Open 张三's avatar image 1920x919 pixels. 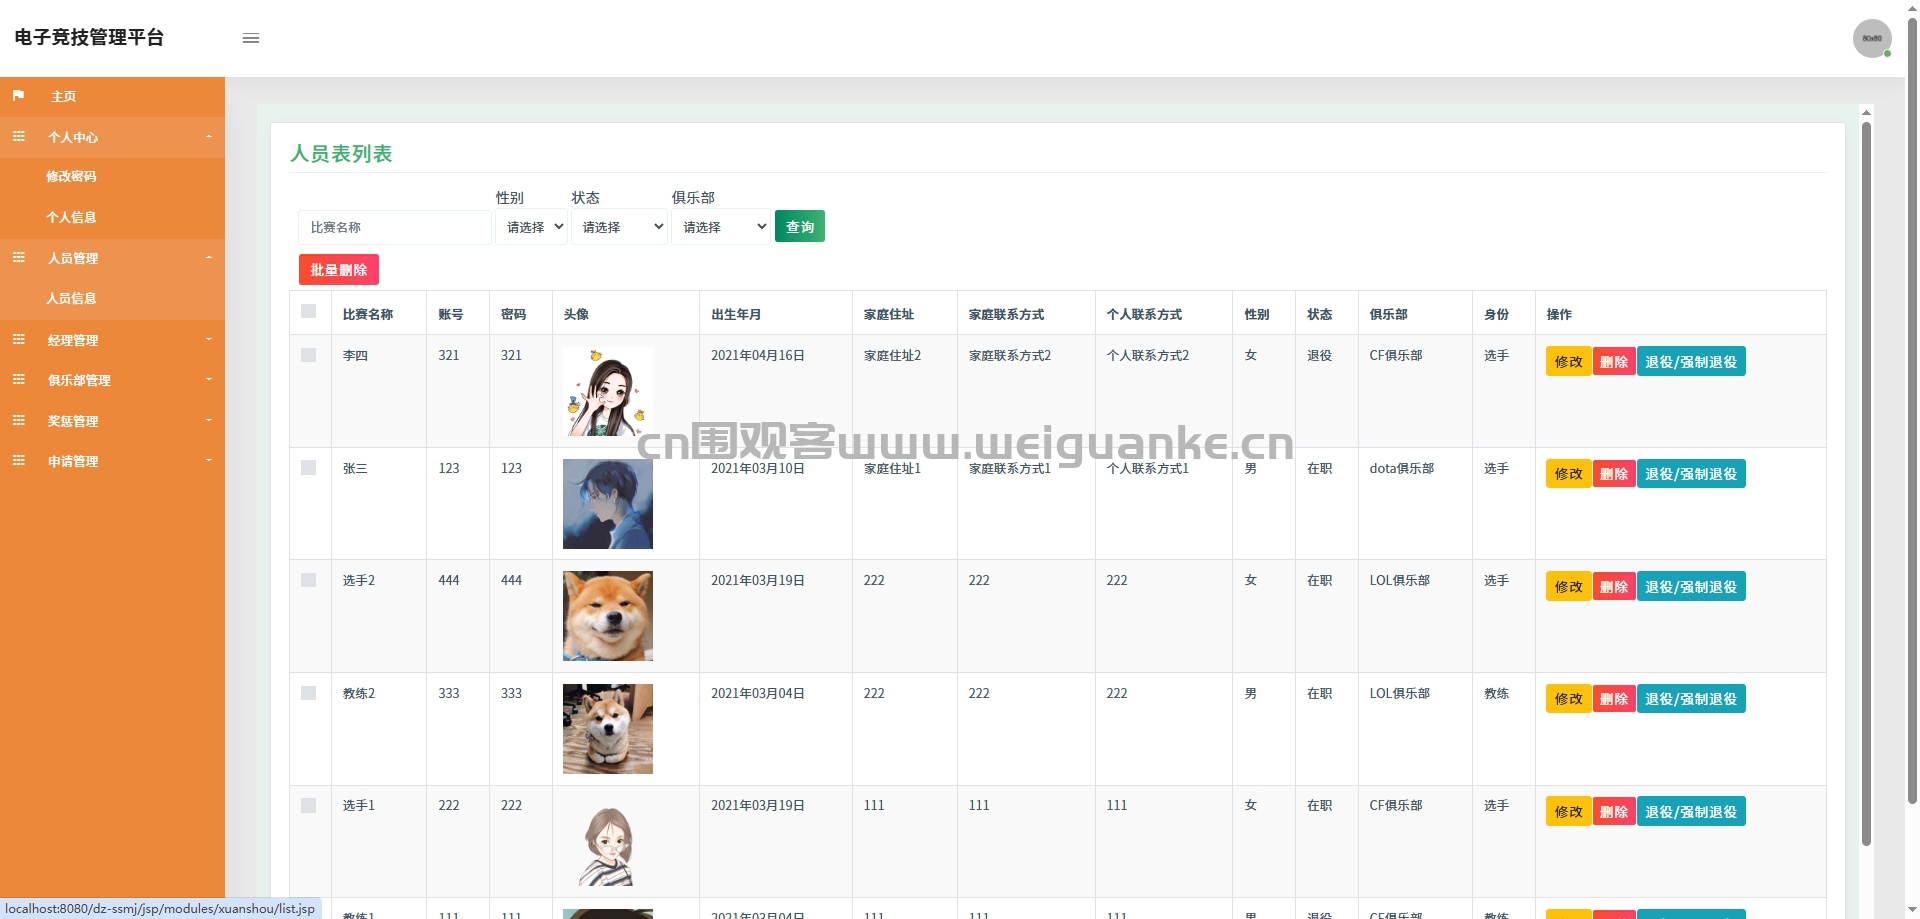(x=607, y=504)
